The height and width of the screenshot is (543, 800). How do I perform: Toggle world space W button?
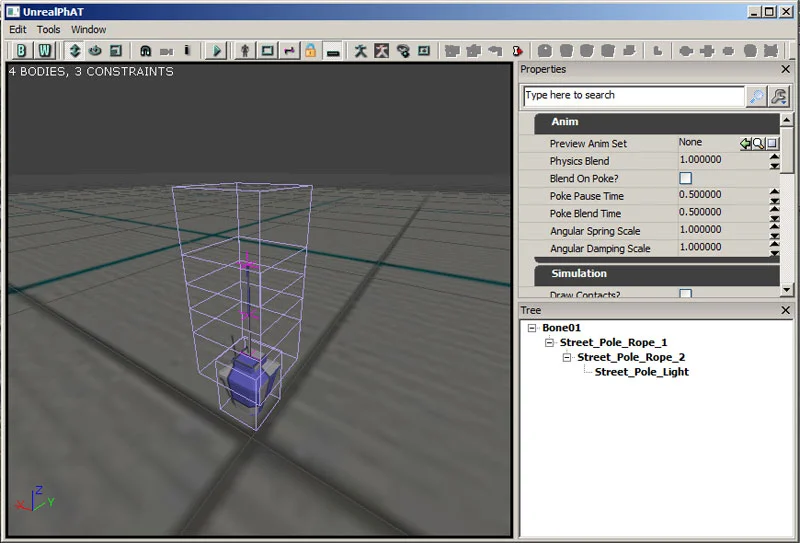(x=45, y=51)
